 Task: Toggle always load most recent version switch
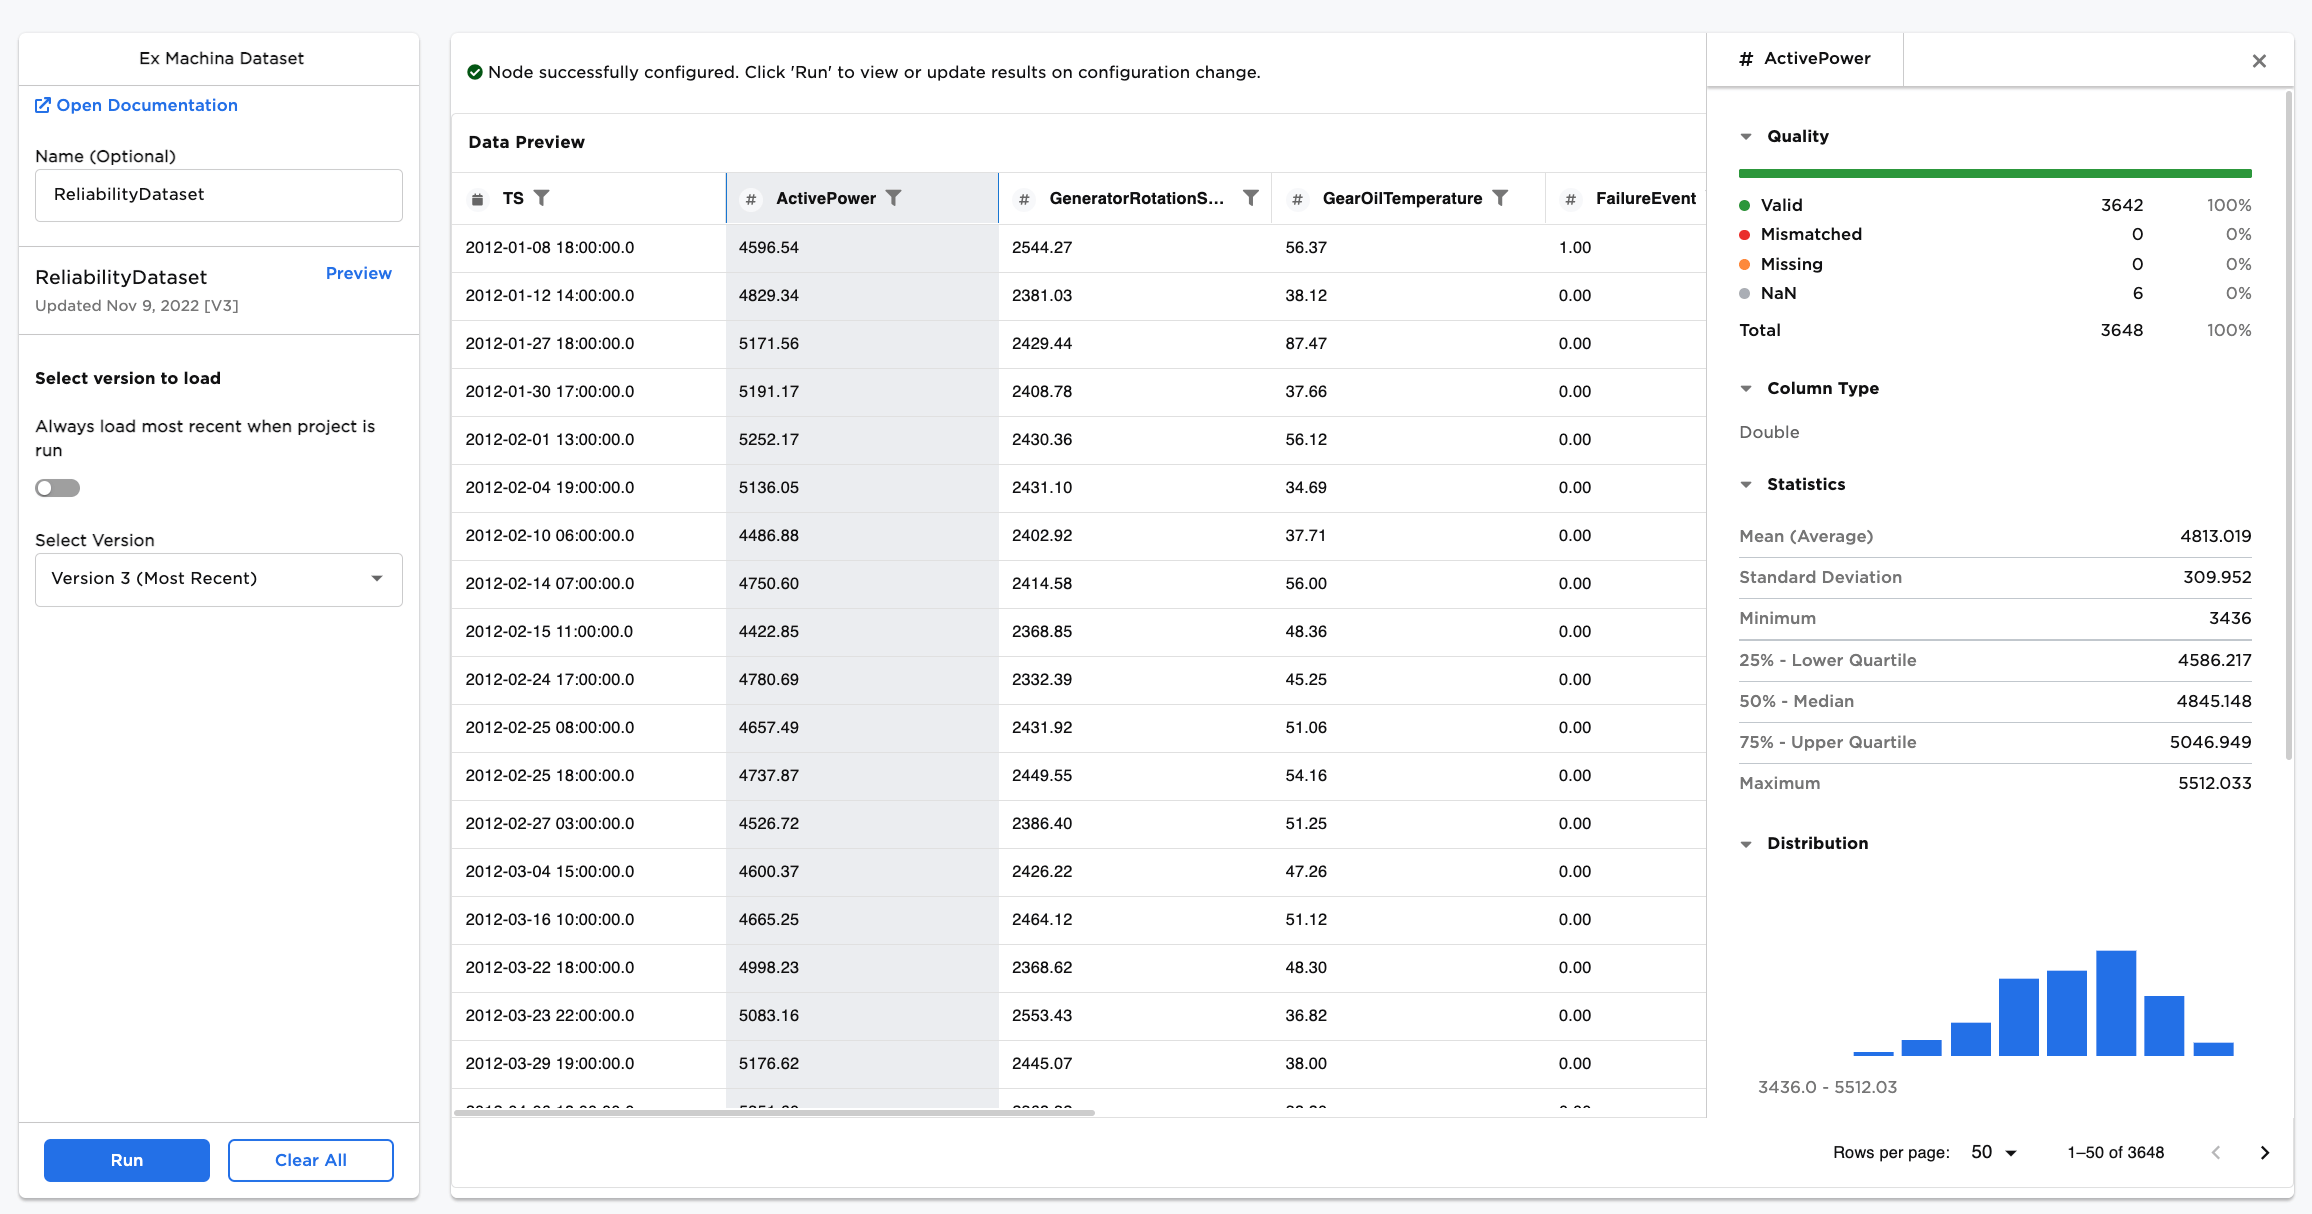(57, 486)
